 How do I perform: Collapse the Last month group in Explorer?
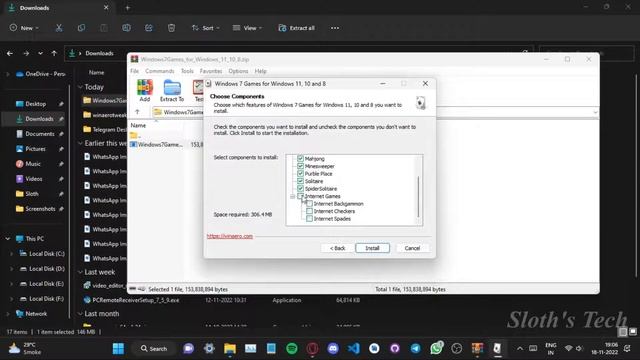80,313
